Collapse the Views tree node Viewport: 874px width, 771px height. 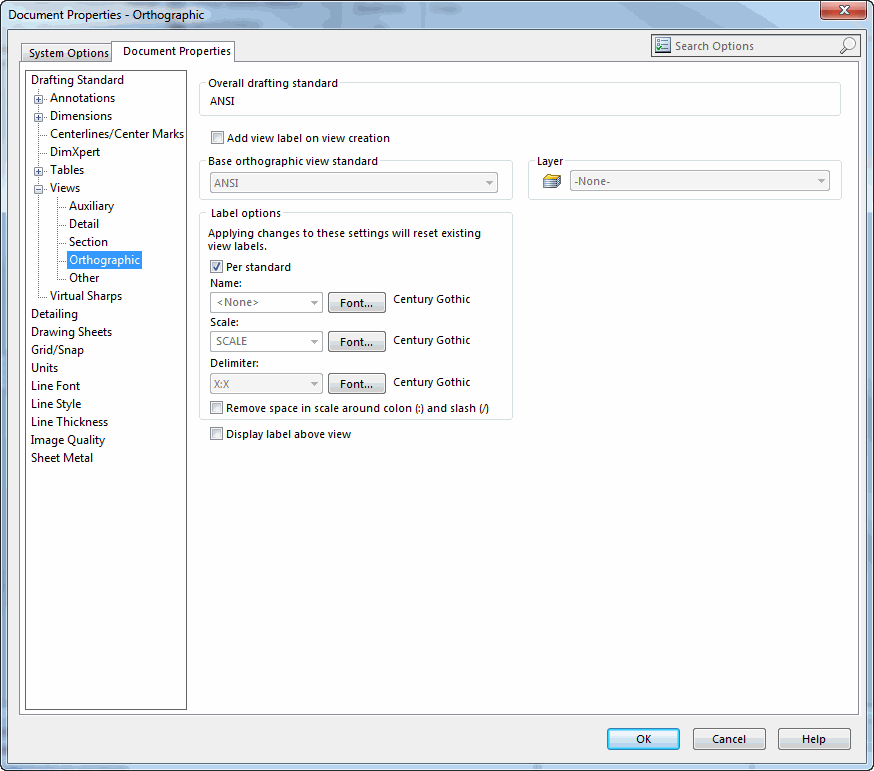pos(38,189)
